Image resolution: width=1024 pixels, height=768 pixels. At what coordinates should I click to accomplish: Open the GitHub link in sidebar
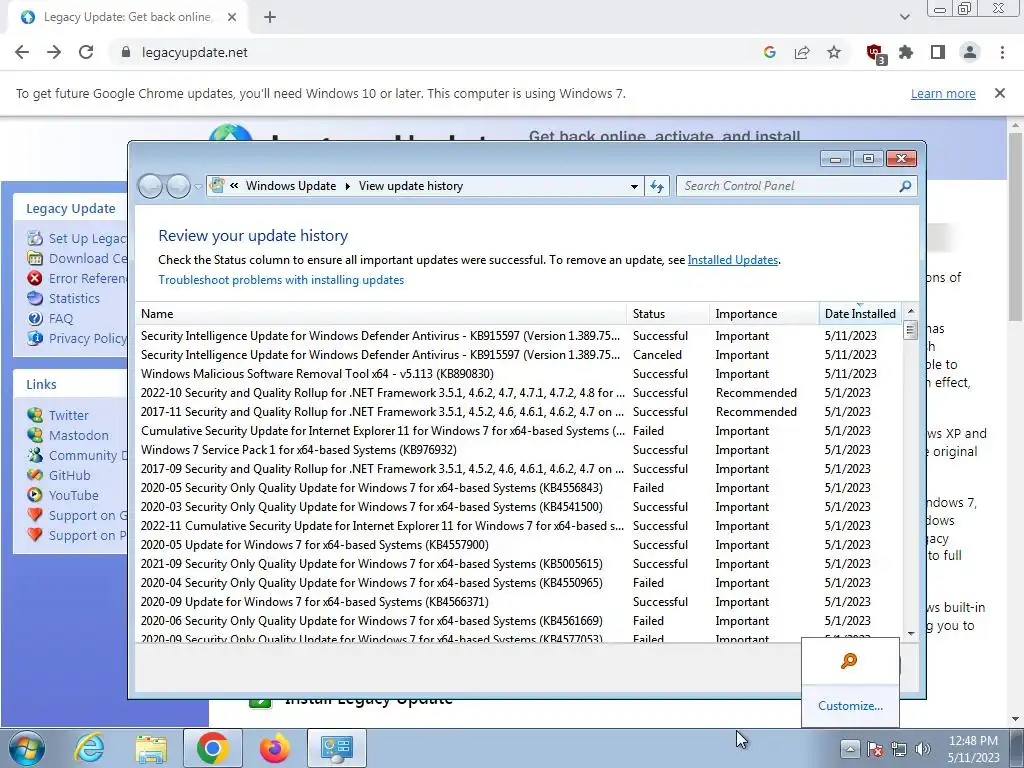click(69, 475)
